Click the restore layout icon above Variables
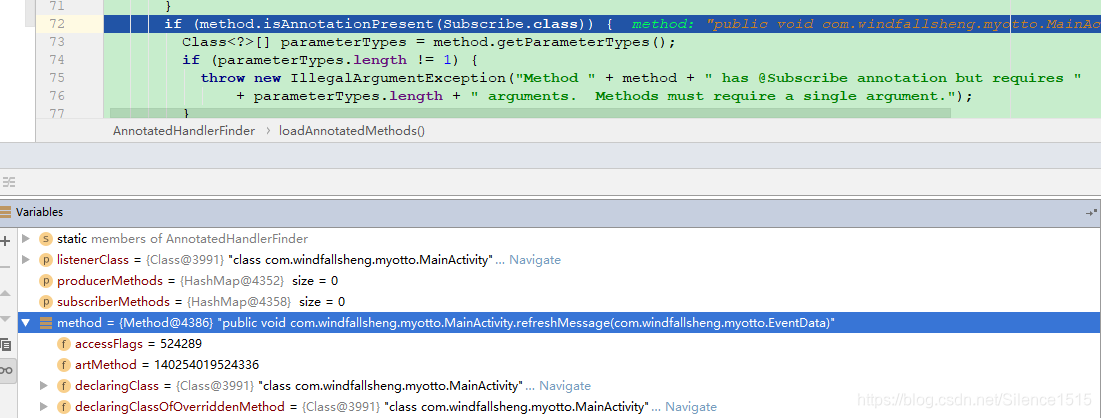 [8, 182]
